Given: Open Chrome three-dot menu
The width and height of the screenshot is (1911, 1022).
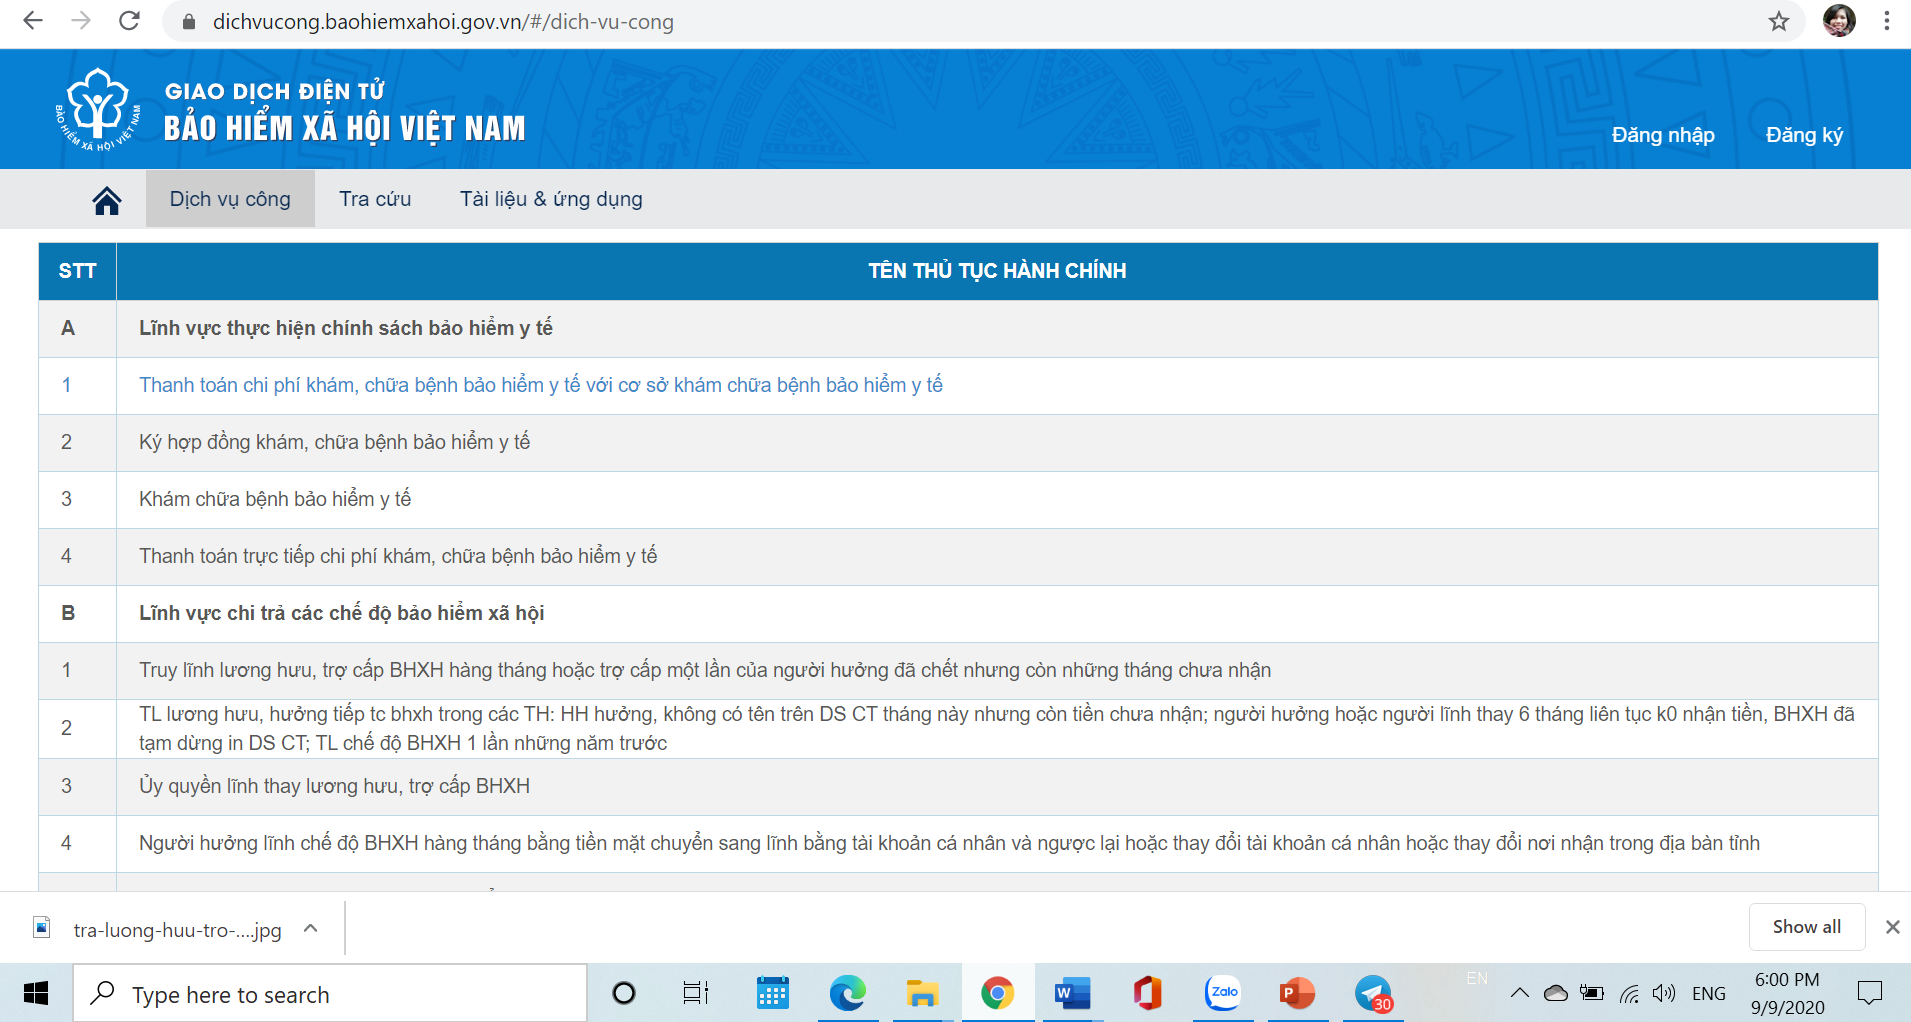Looking at the screenshot, I should click(x=1886, y=21).
